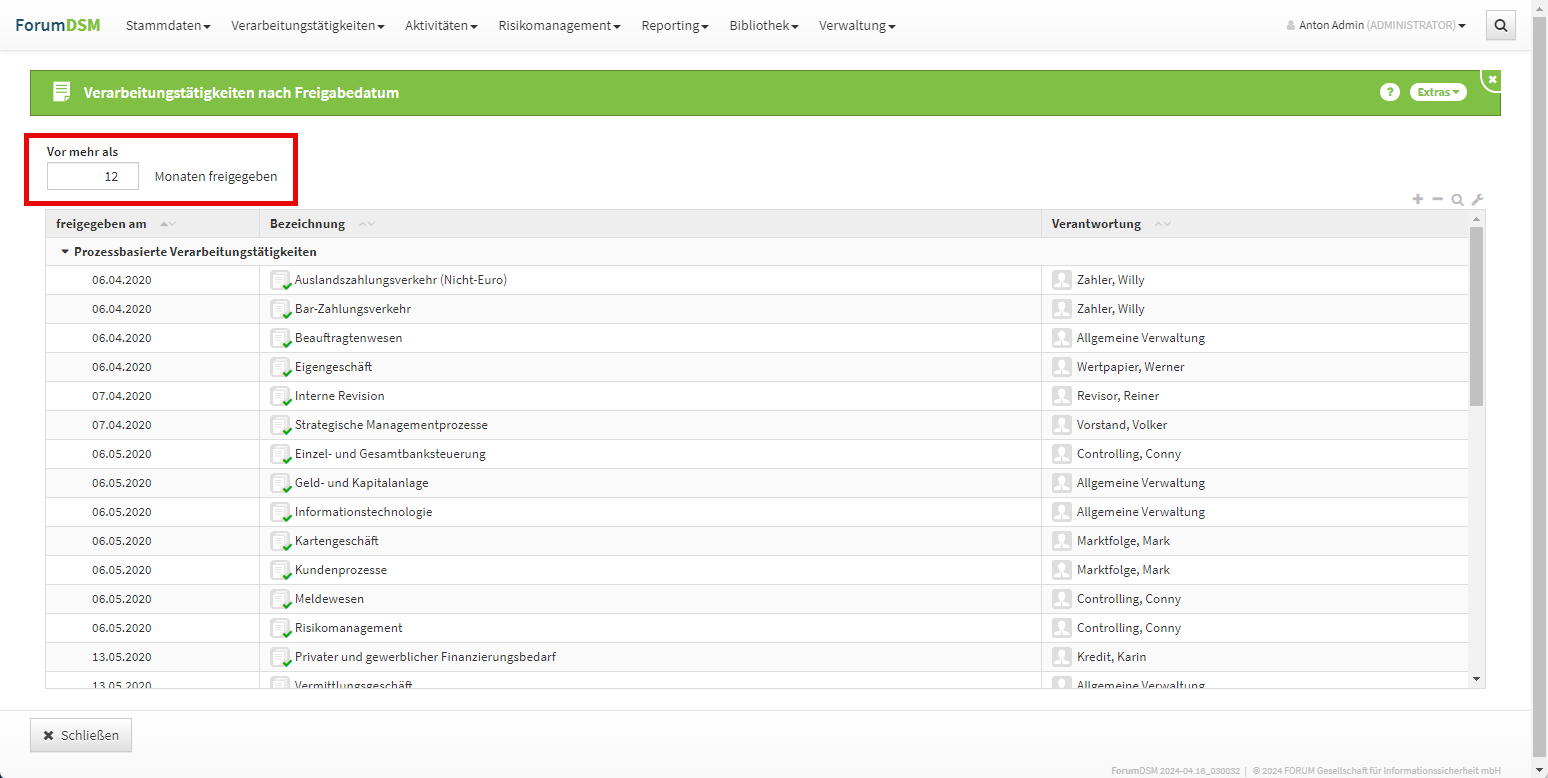Click the plus icon above the table

click(x=1417, y=199)
